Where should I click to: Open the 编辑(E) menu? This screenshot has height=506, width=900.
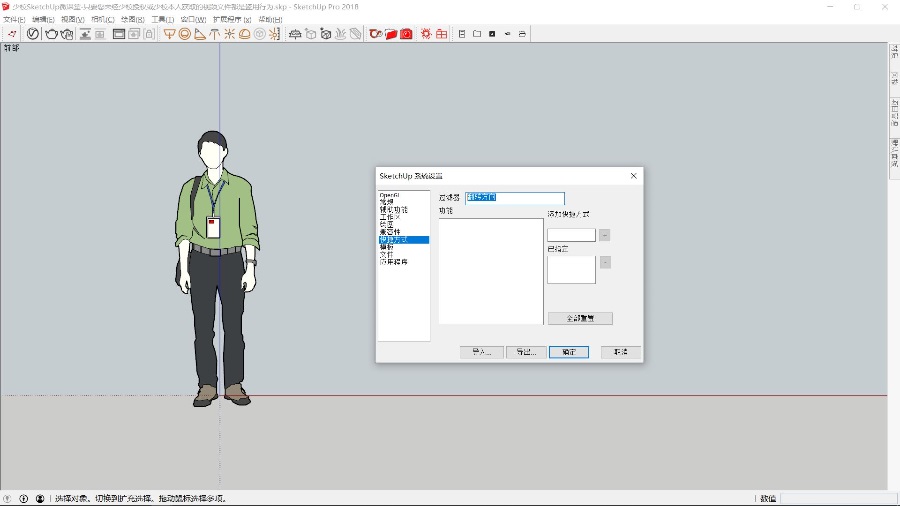[x=43, y=20]
